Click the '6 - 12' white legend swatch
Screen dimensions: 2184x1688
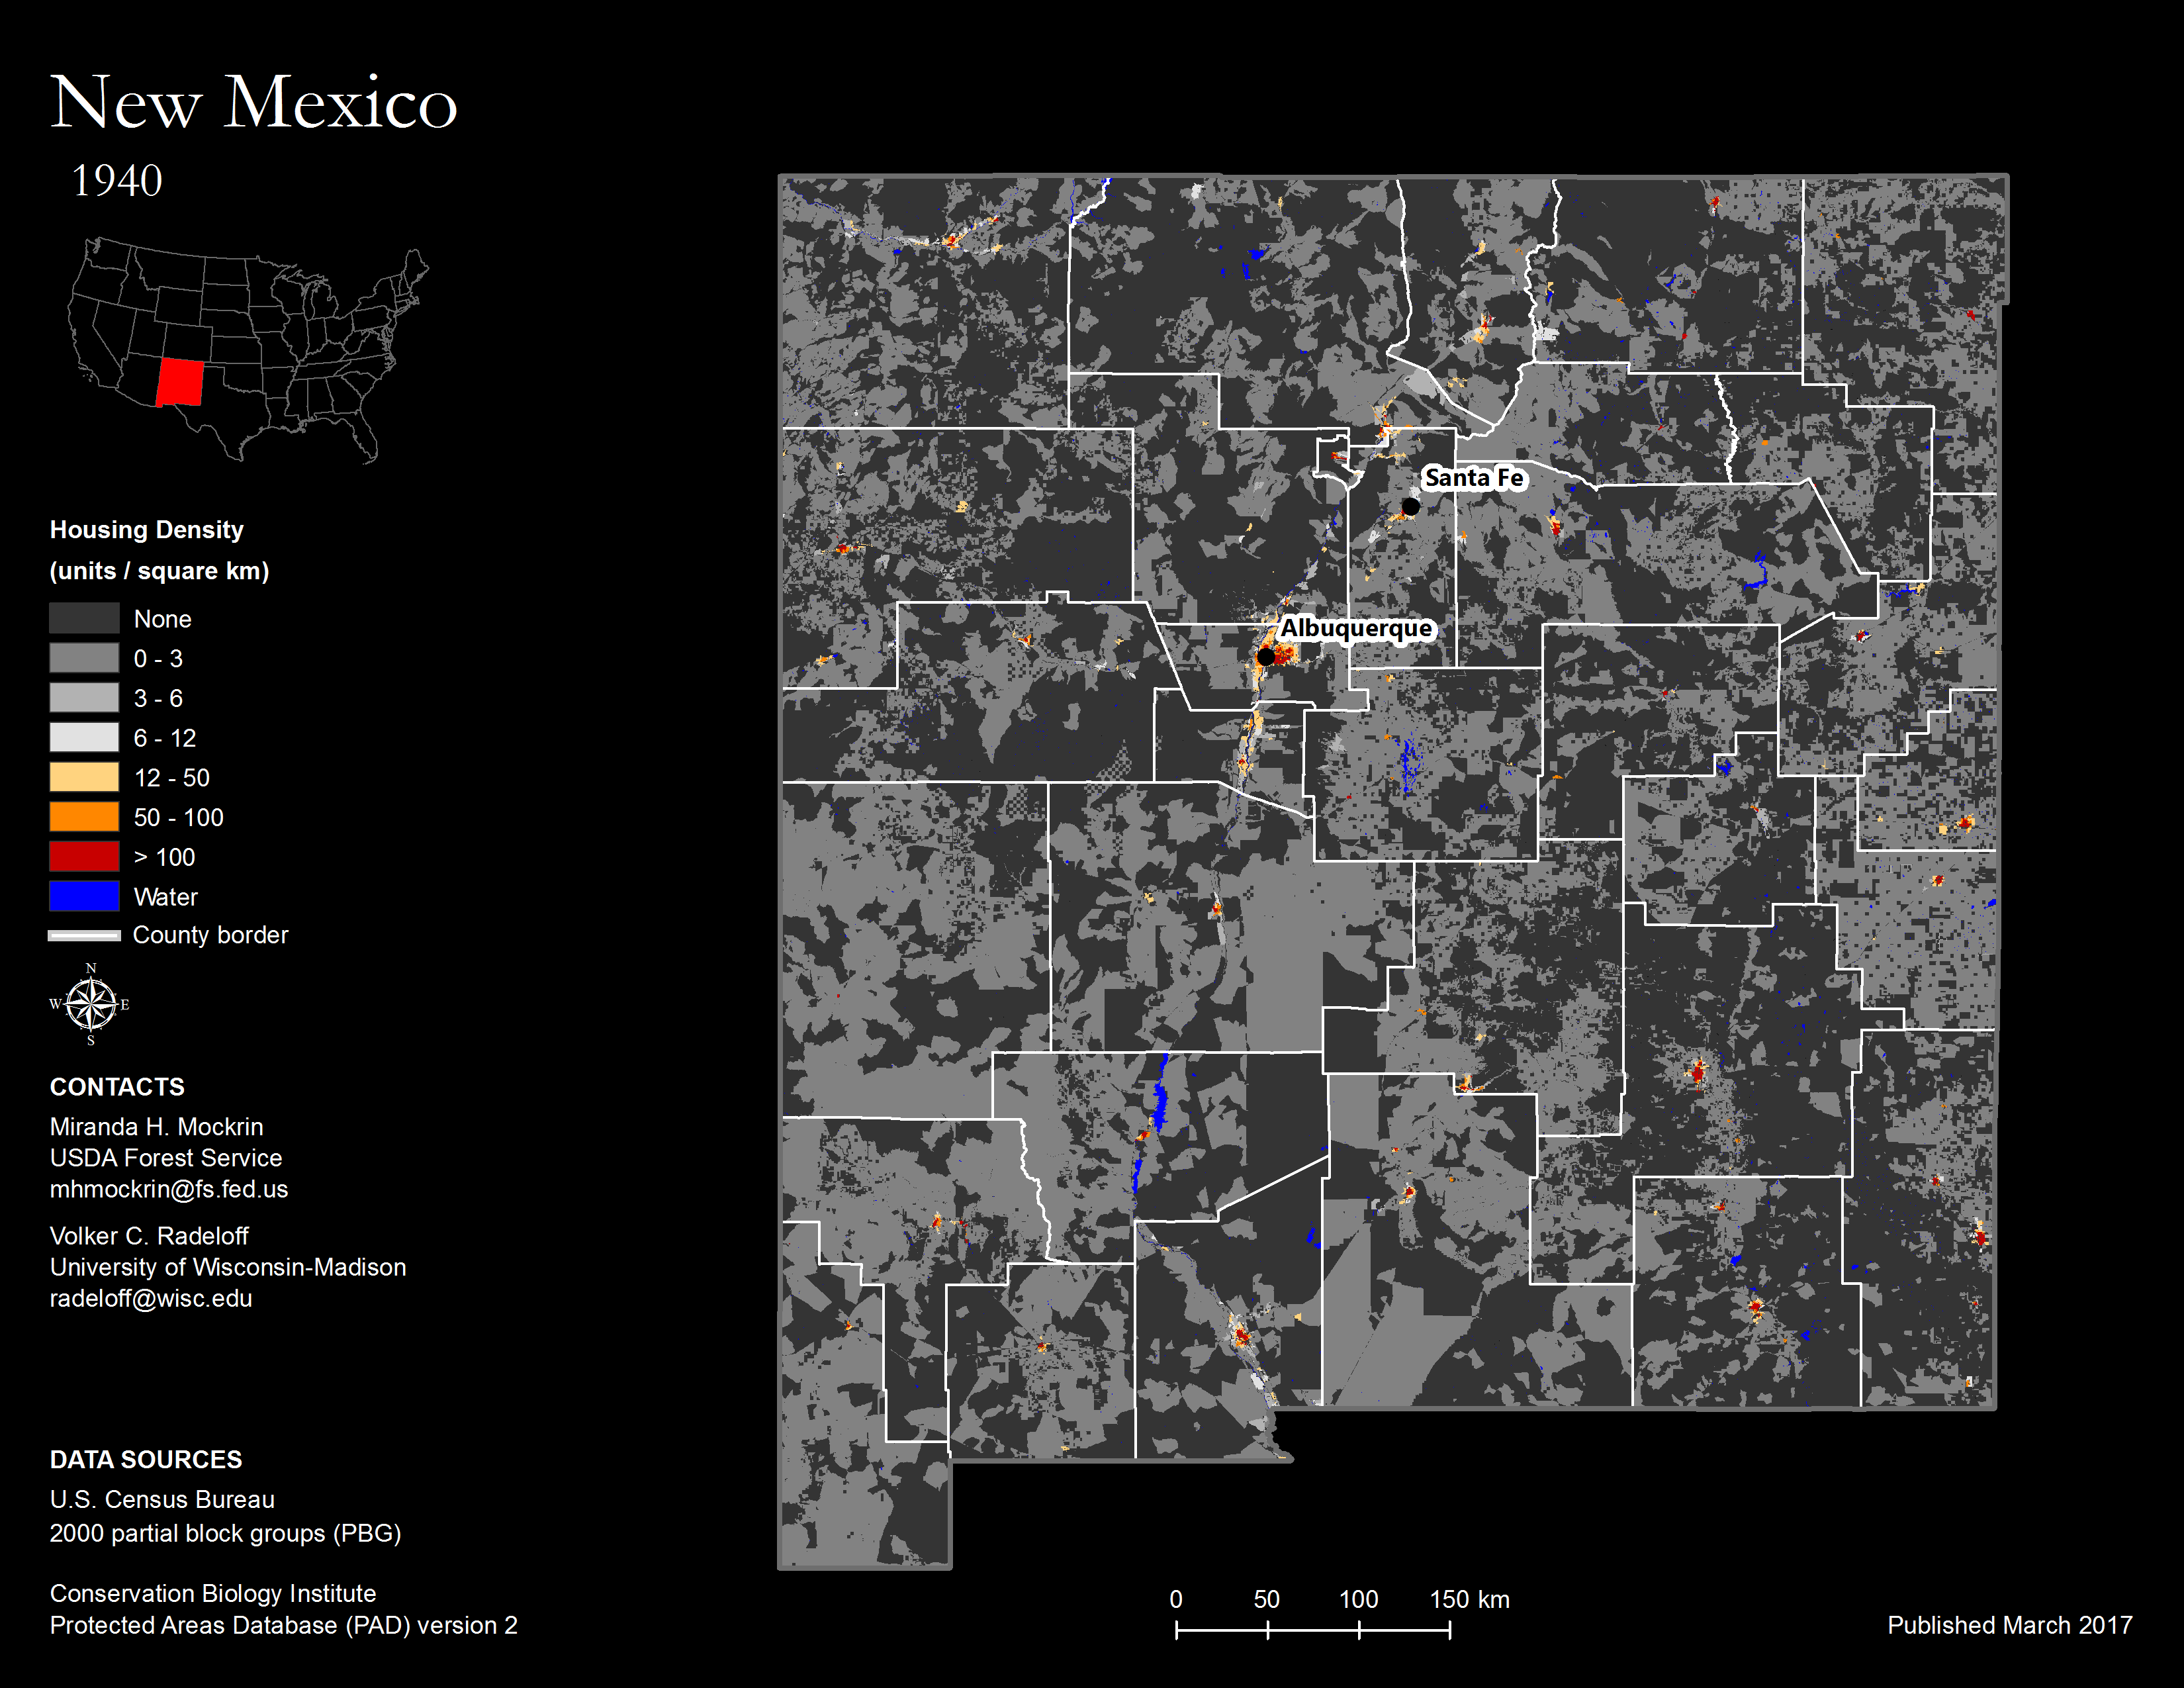pos(85,737)
